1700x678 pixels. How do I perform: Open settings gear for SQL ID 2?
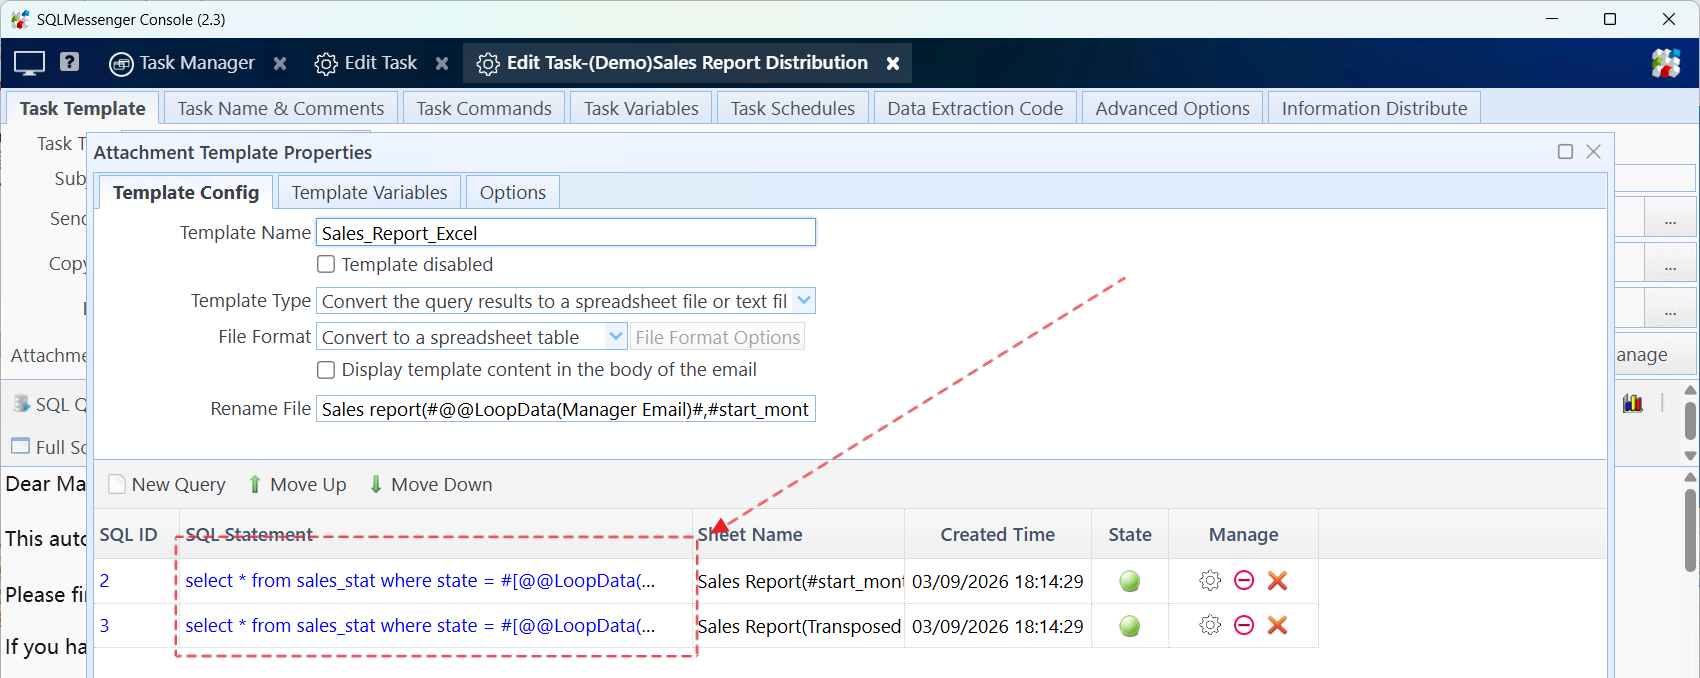pos(1210,581)
